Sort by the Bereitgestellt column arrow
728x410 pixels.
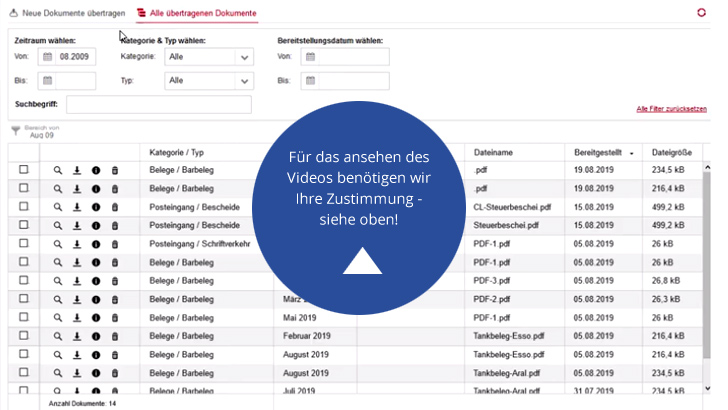(x=631, y=152)
